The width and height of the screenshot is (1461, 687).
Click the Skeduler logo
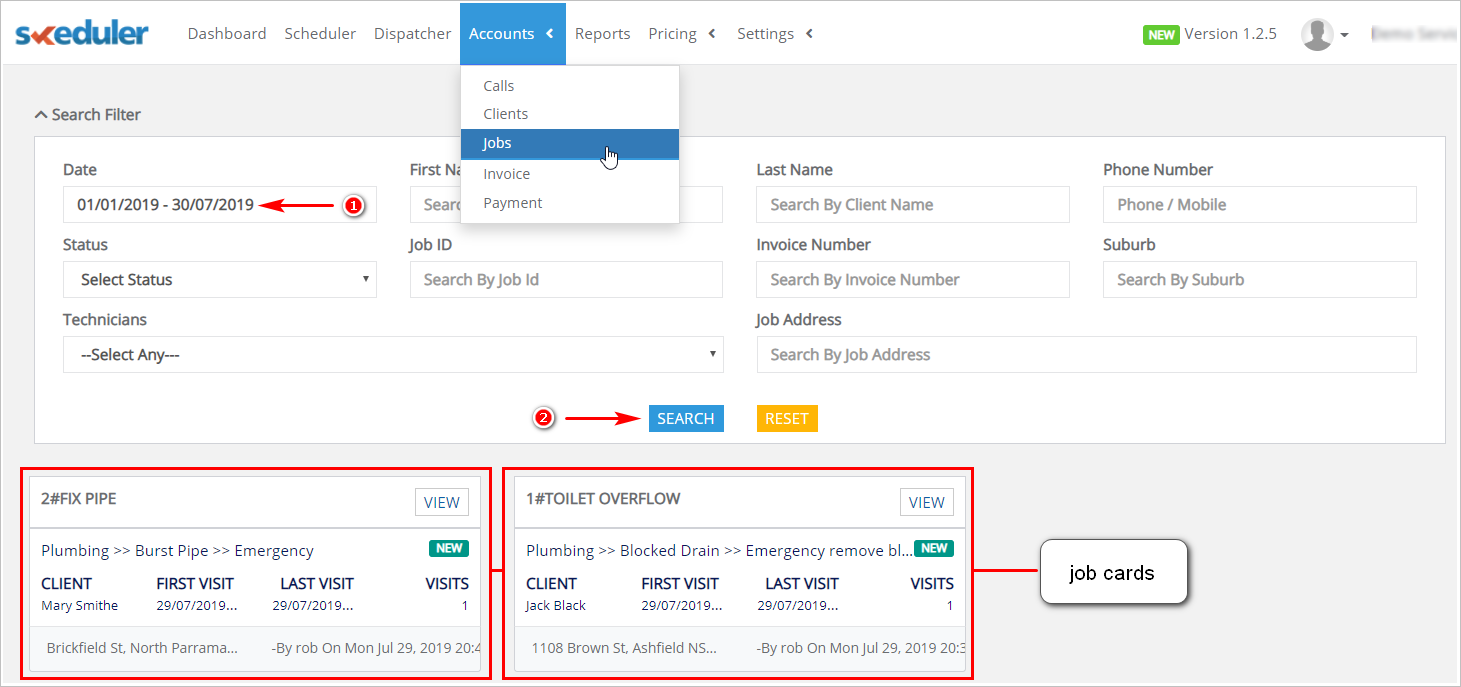pos(80,33)
